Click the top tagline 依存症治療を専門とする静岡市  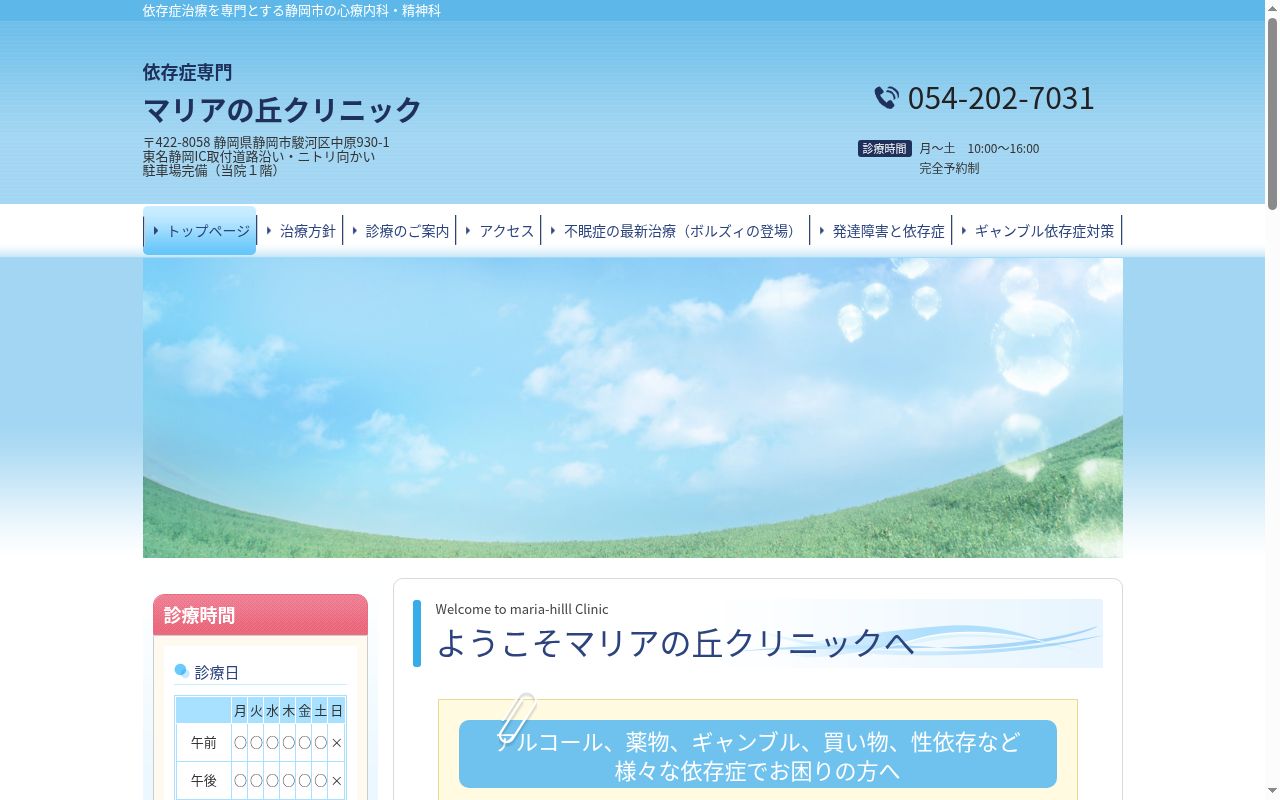coord(292,10)
